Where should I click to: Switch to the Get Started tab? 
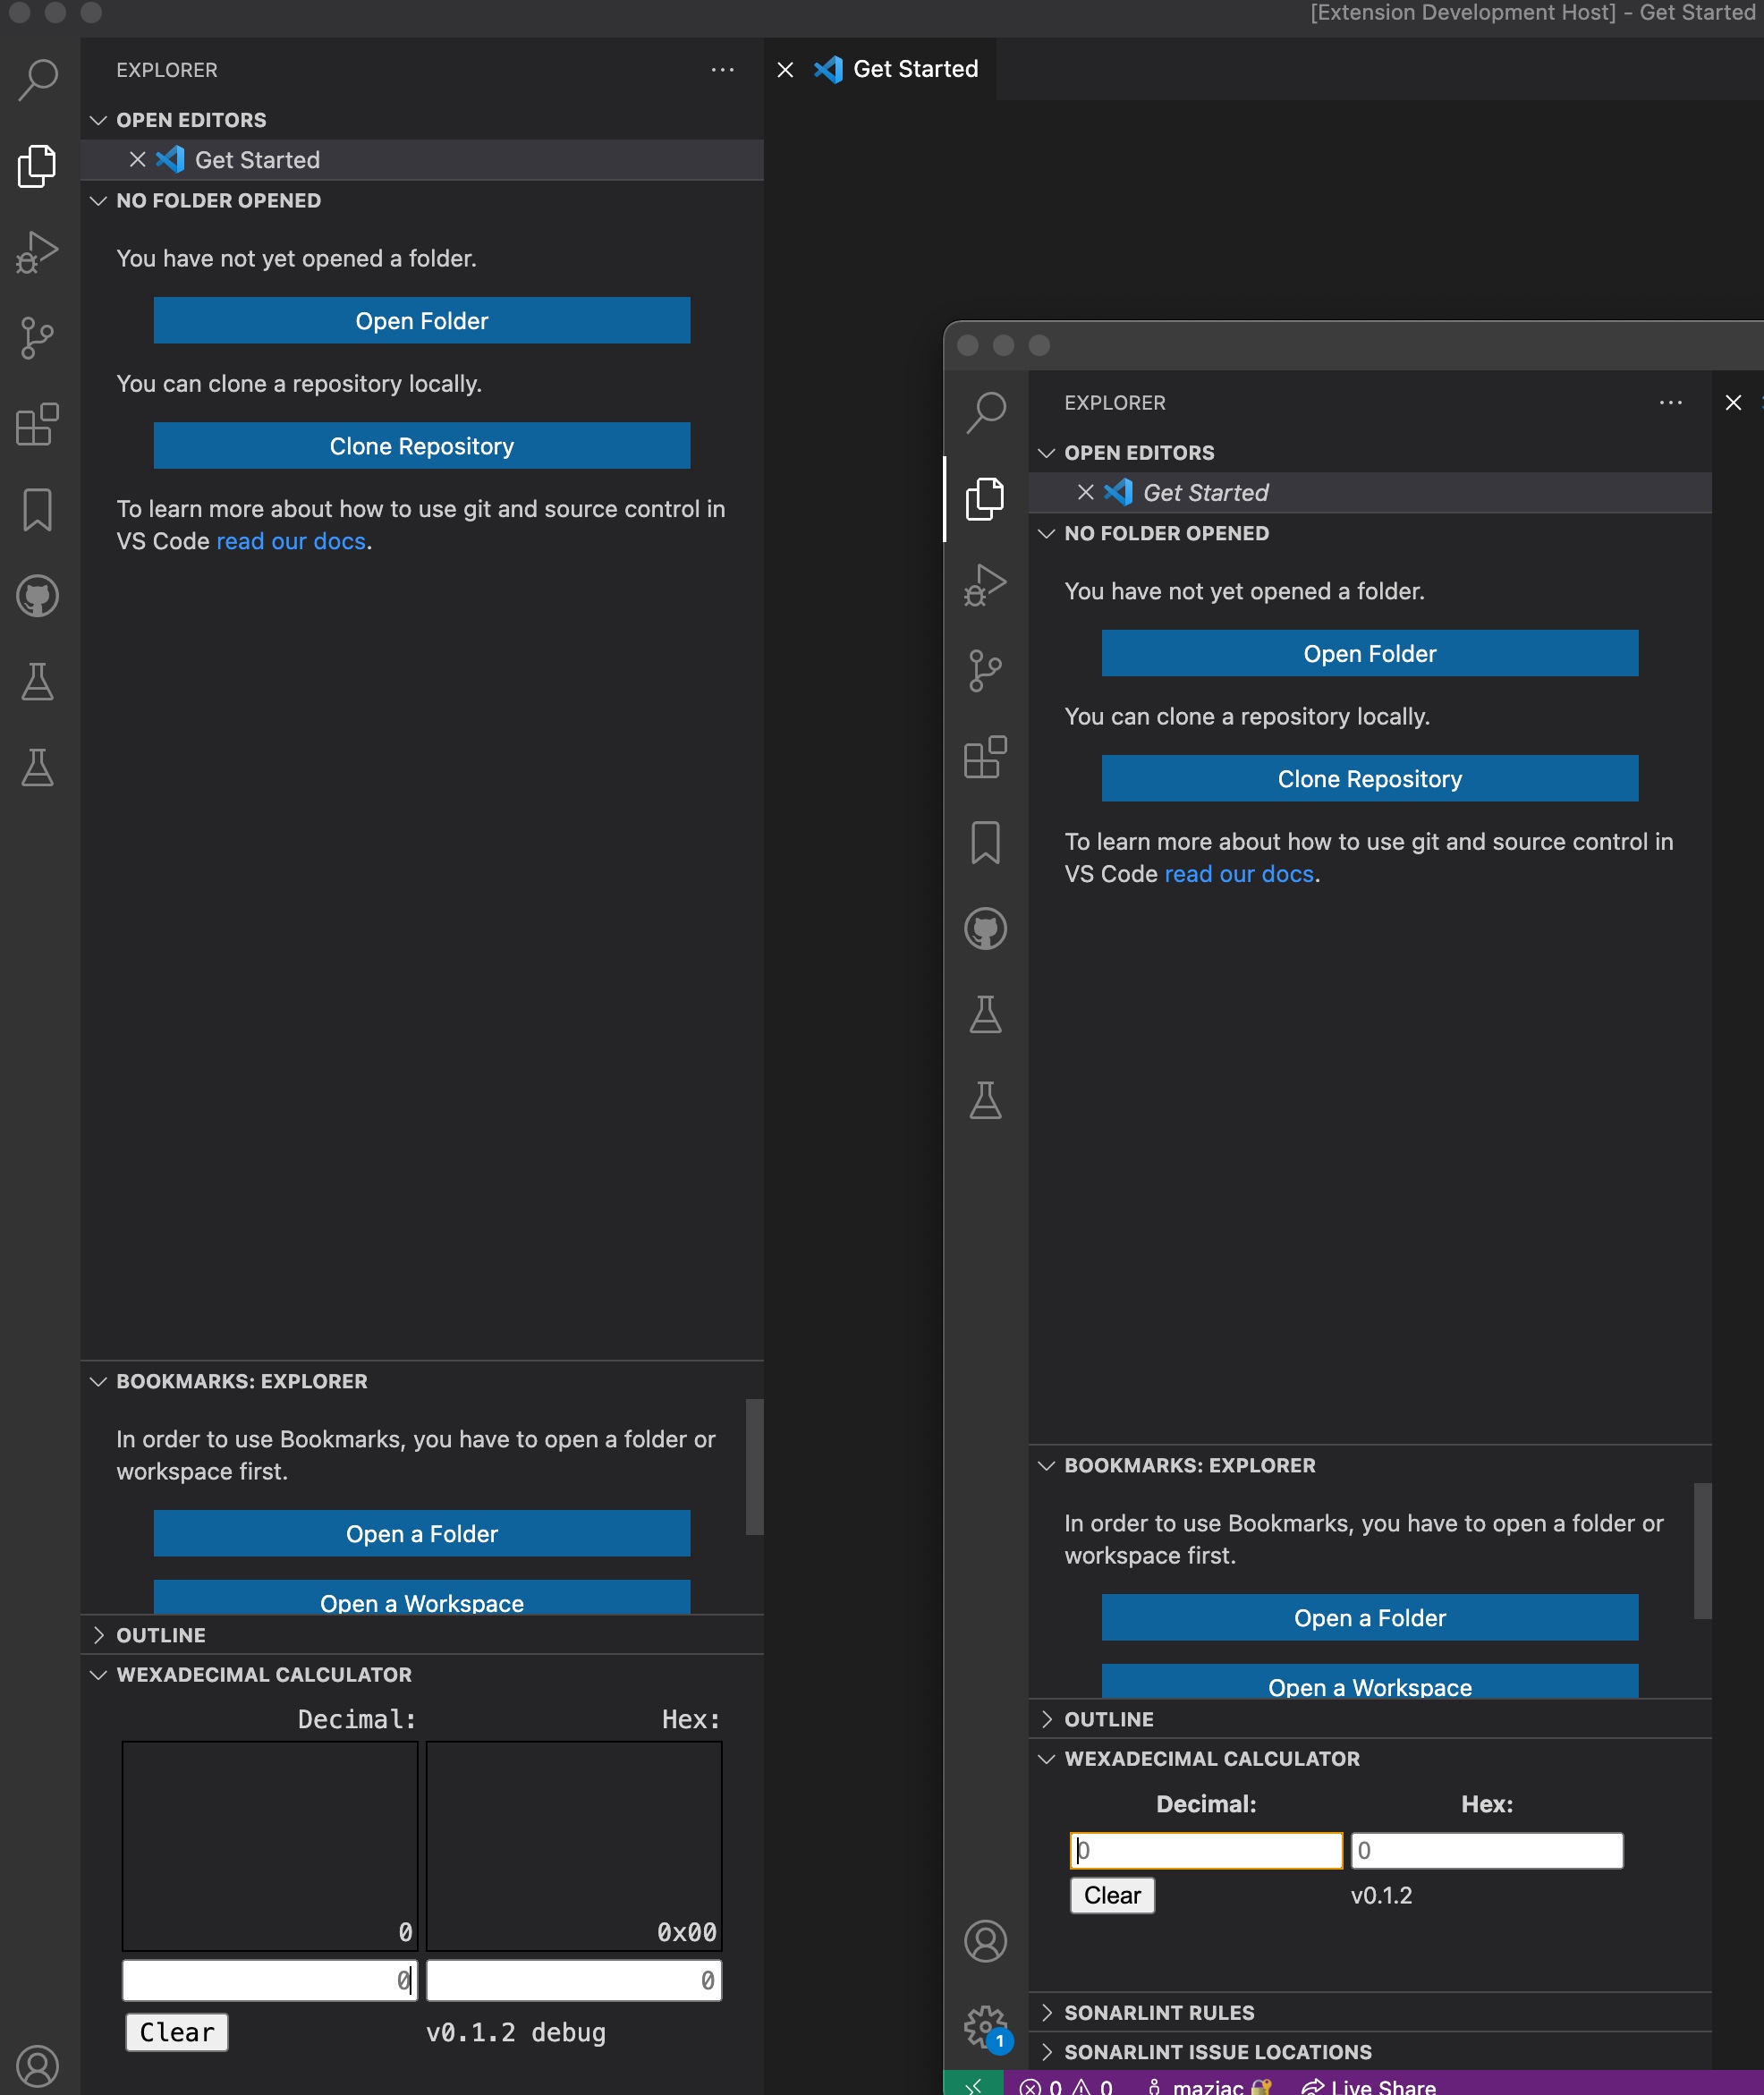915,69
